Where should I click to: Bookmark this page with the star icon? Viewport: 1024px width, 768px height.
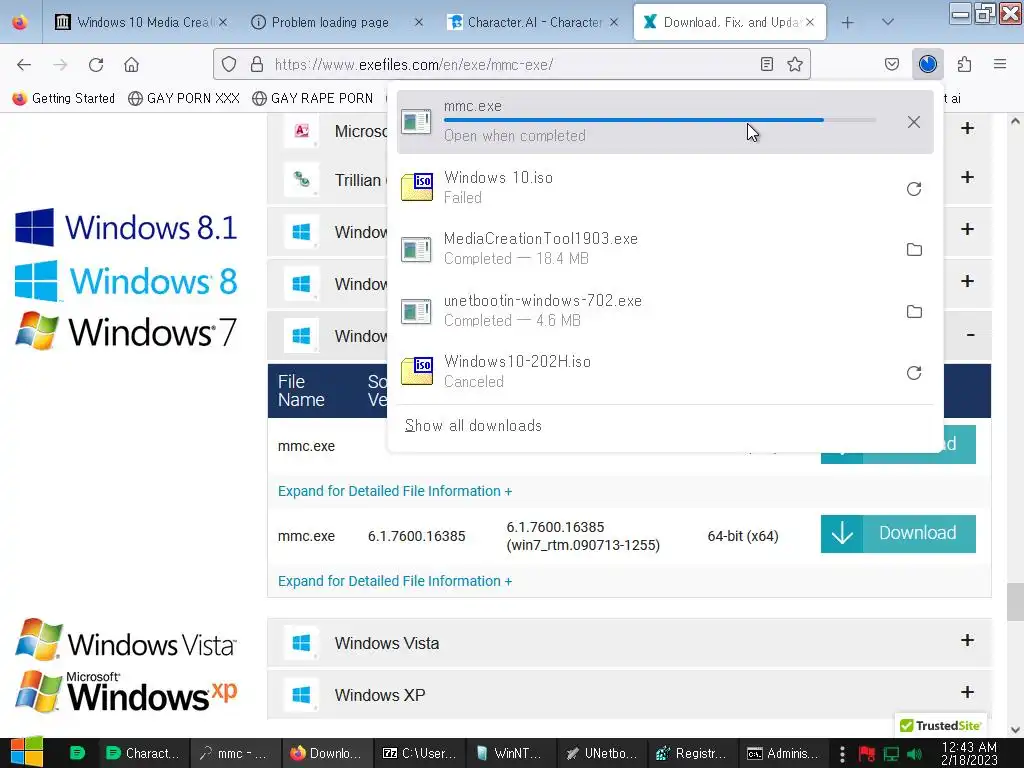pos(794,64)
